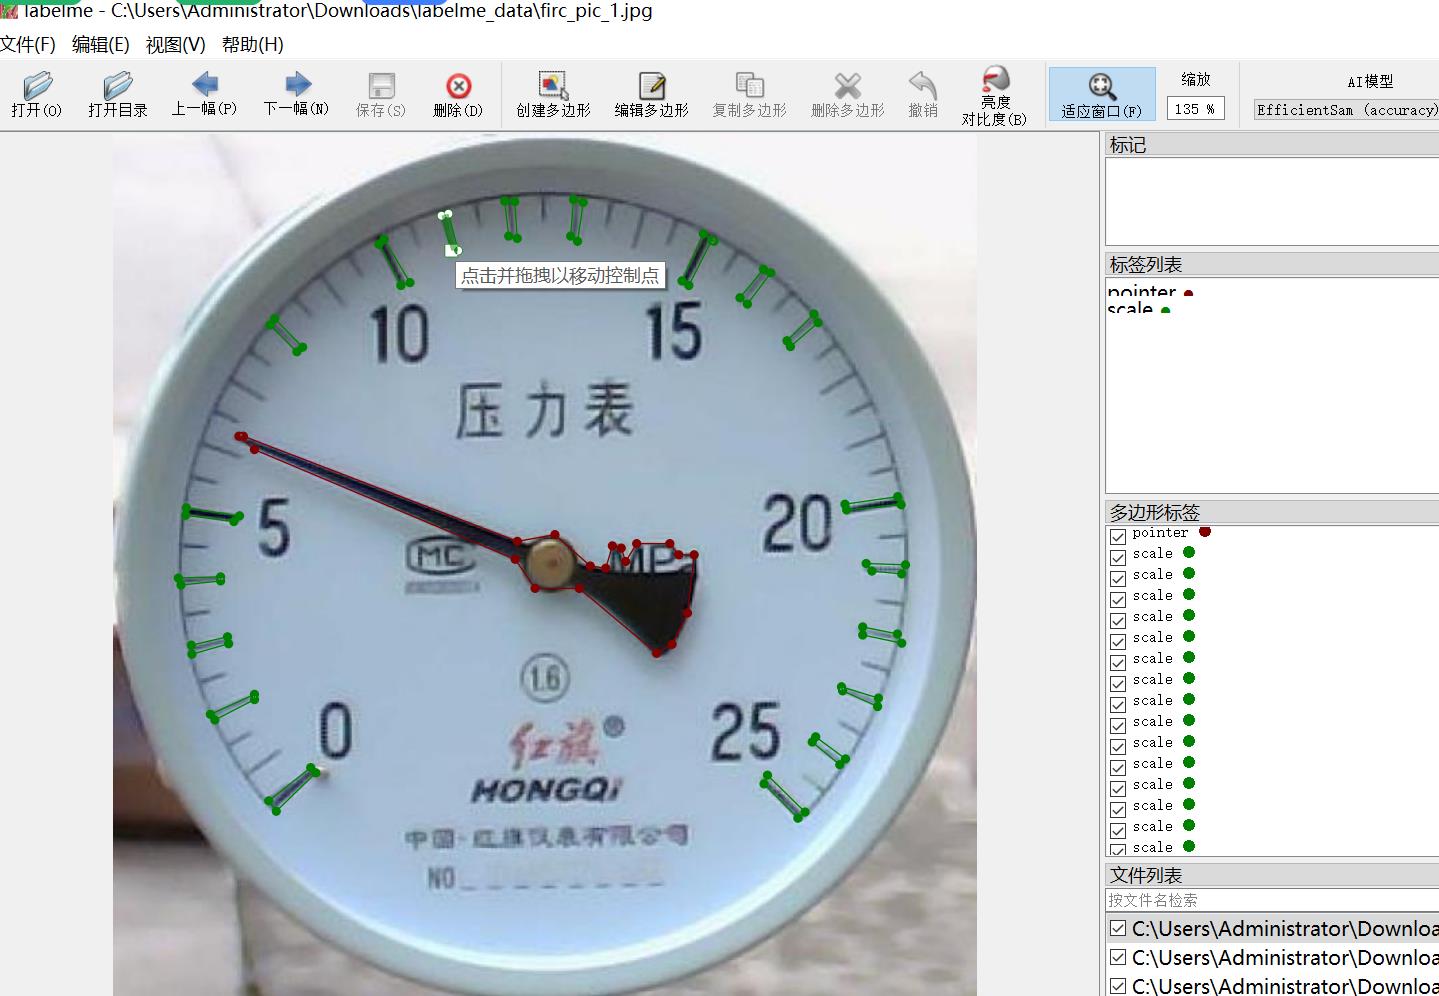
Task: Uncheck the pointer polygon label checkbox
Action: click(1118, 536)
